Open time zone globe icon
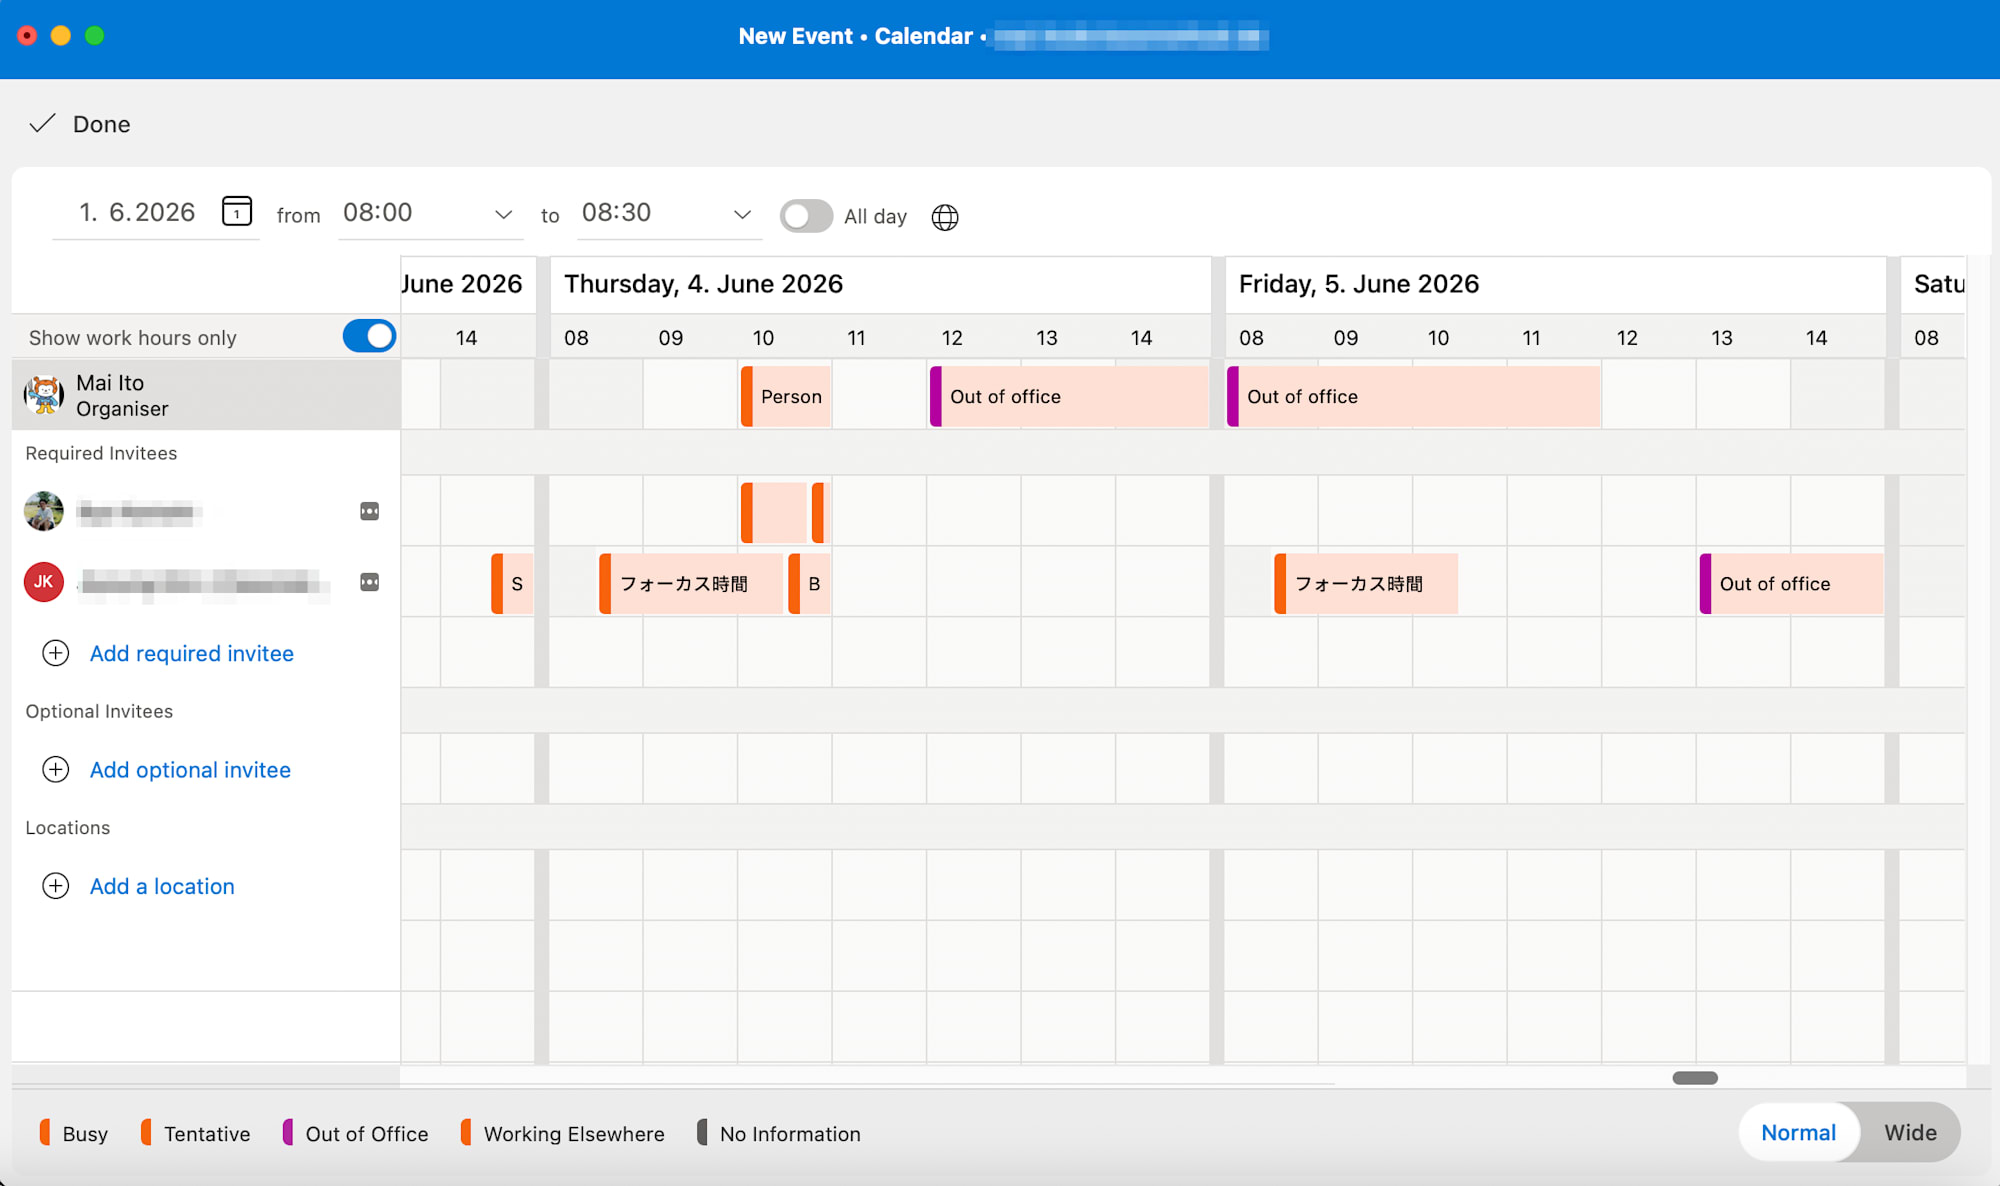 pyautogui.click(x=945, y=217)
